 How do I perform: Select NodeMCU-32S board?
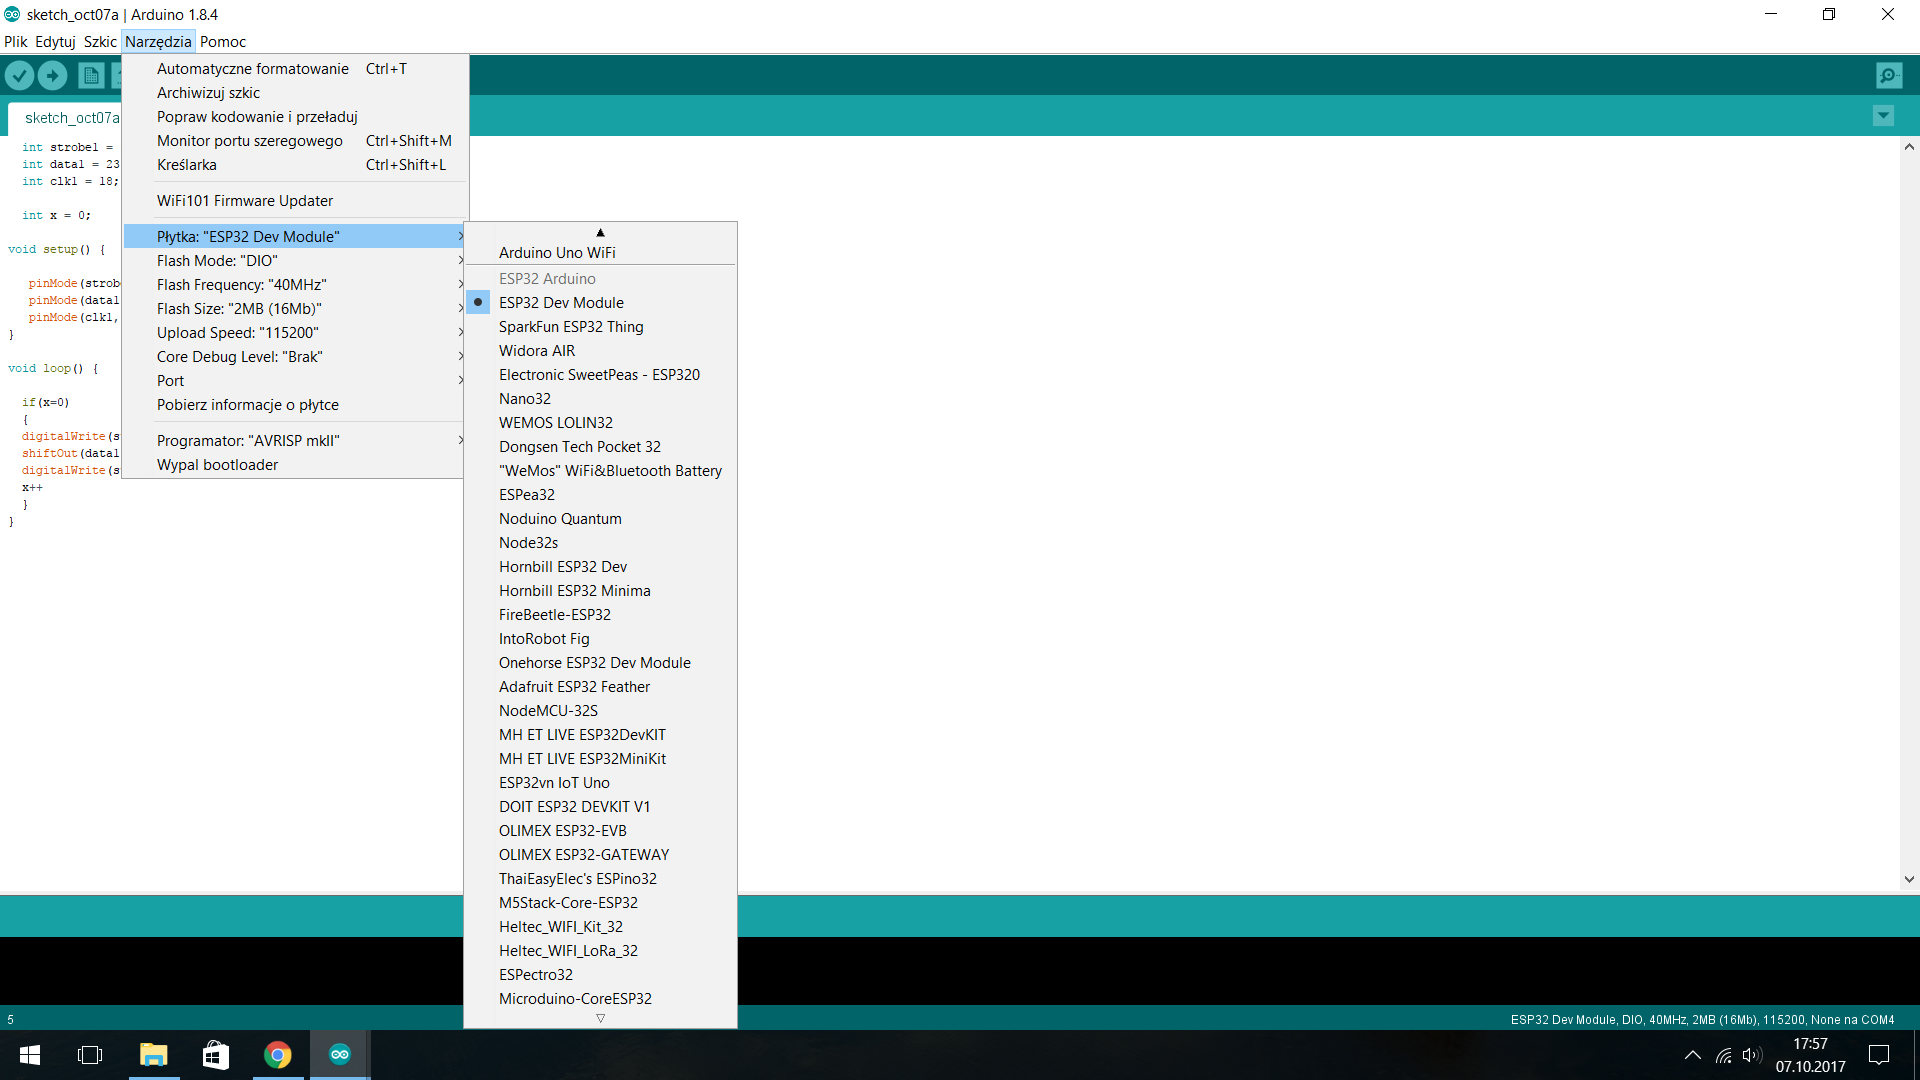pos(600,710)
